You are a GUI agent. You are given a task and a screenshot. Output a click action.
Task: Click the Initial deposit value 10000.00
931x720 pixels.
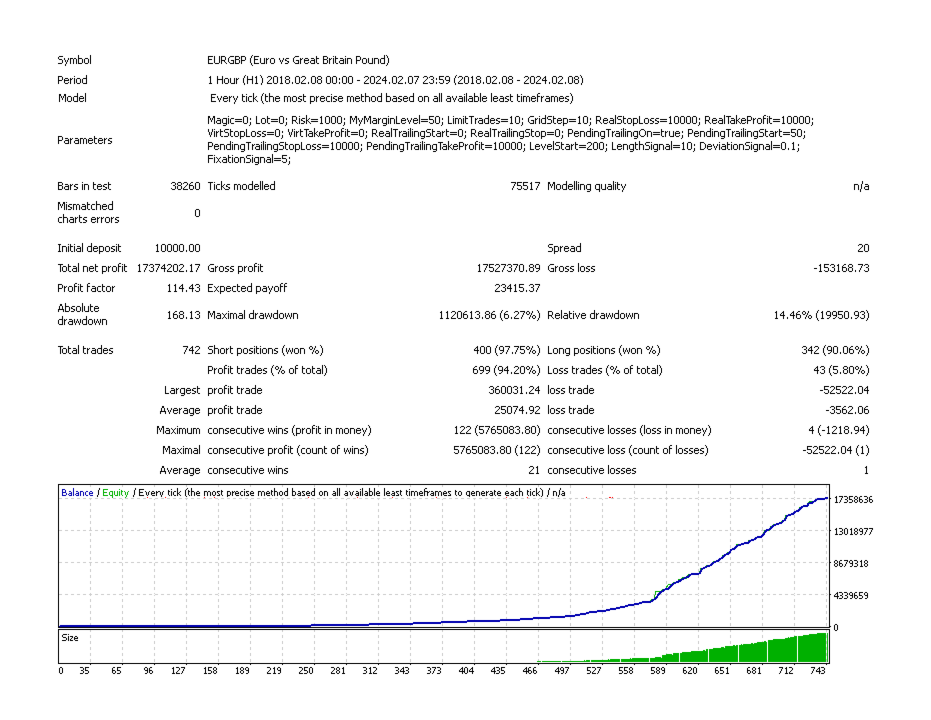[x=178, y=248]
